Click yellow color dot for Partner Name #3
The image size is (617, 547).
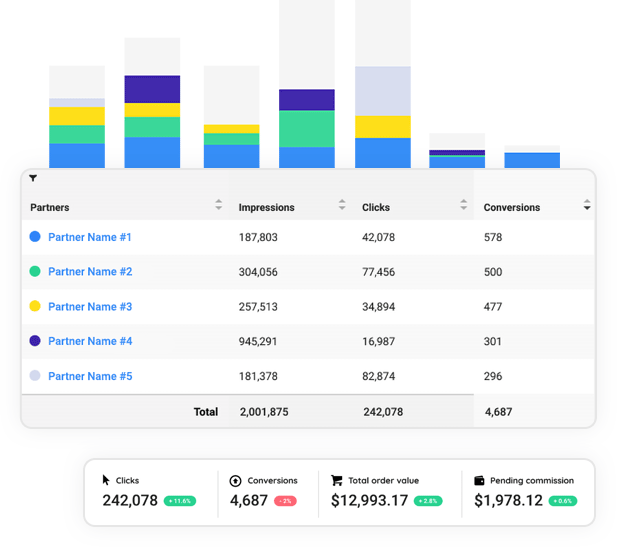[35, 306]
